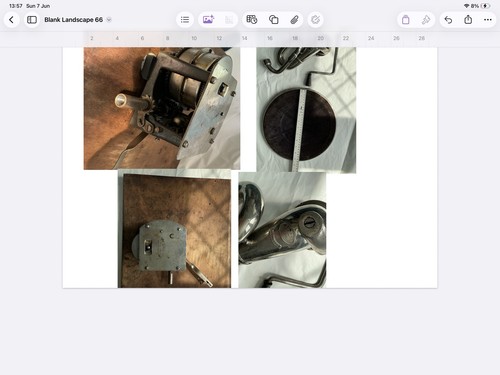Open the Blank Landscape 66 title menu
The image size is (500, 375).
[78, 20]
